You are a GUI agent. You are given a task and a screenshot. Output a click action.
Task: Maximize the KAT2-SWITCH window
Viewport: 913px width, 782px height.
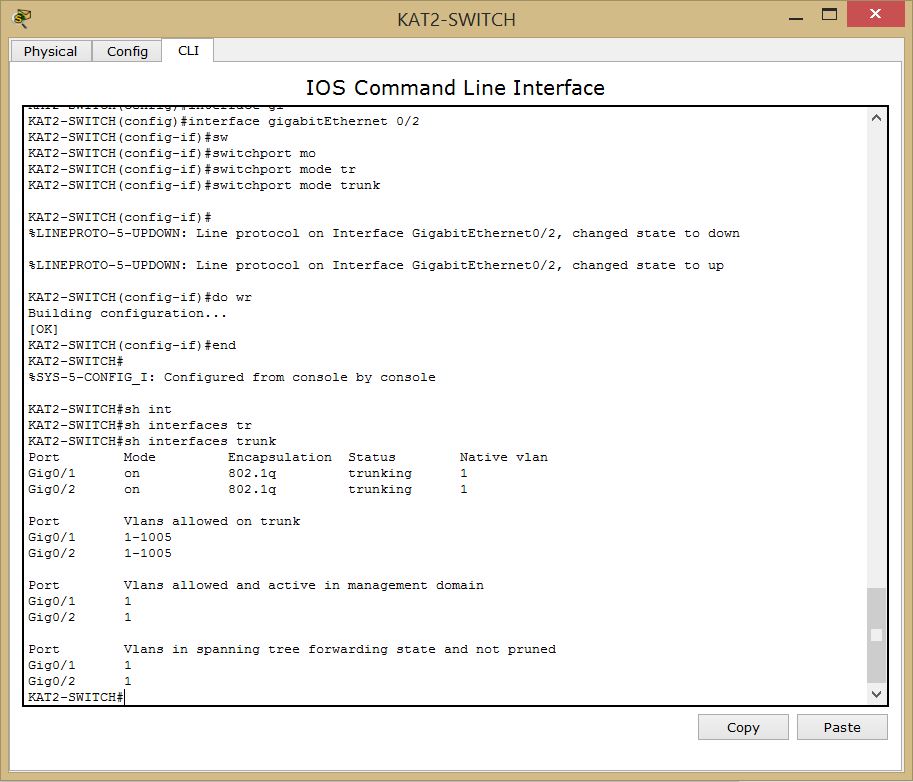point(829,15)
